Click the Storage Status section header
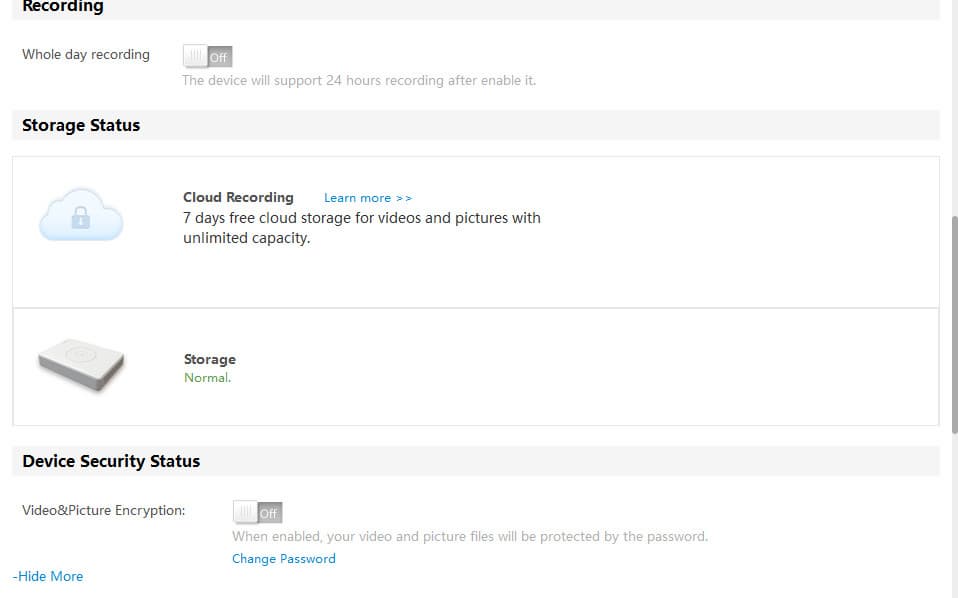The image size is (958, 598). coord(81,126)
